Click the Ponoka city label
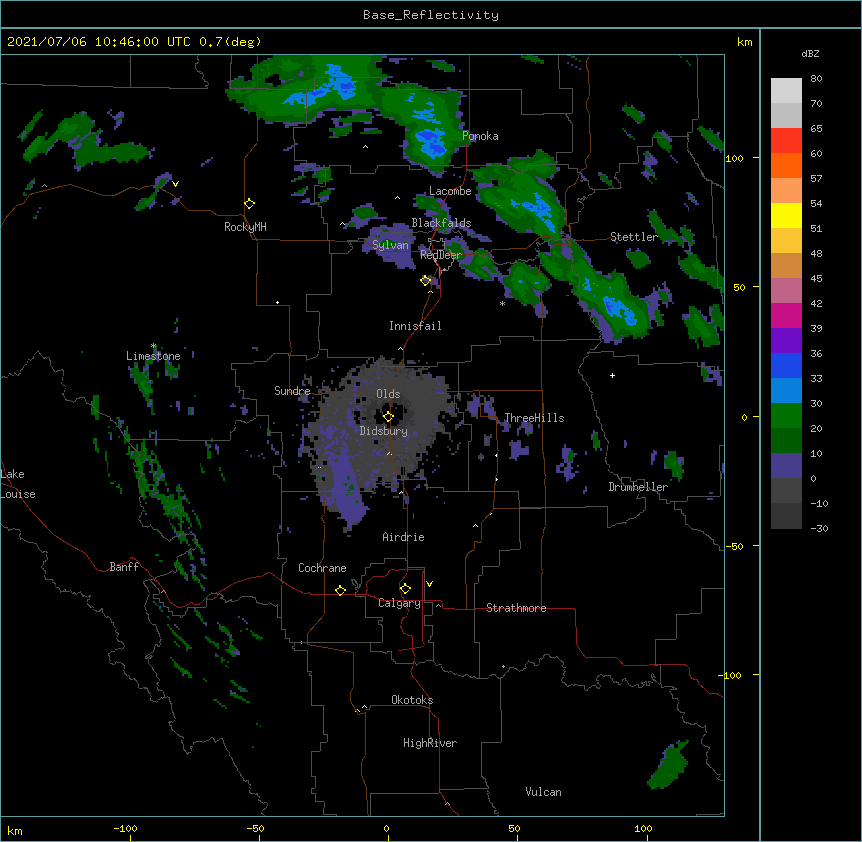This screenshot has width=862, height=842. click(x=480, y=136)
